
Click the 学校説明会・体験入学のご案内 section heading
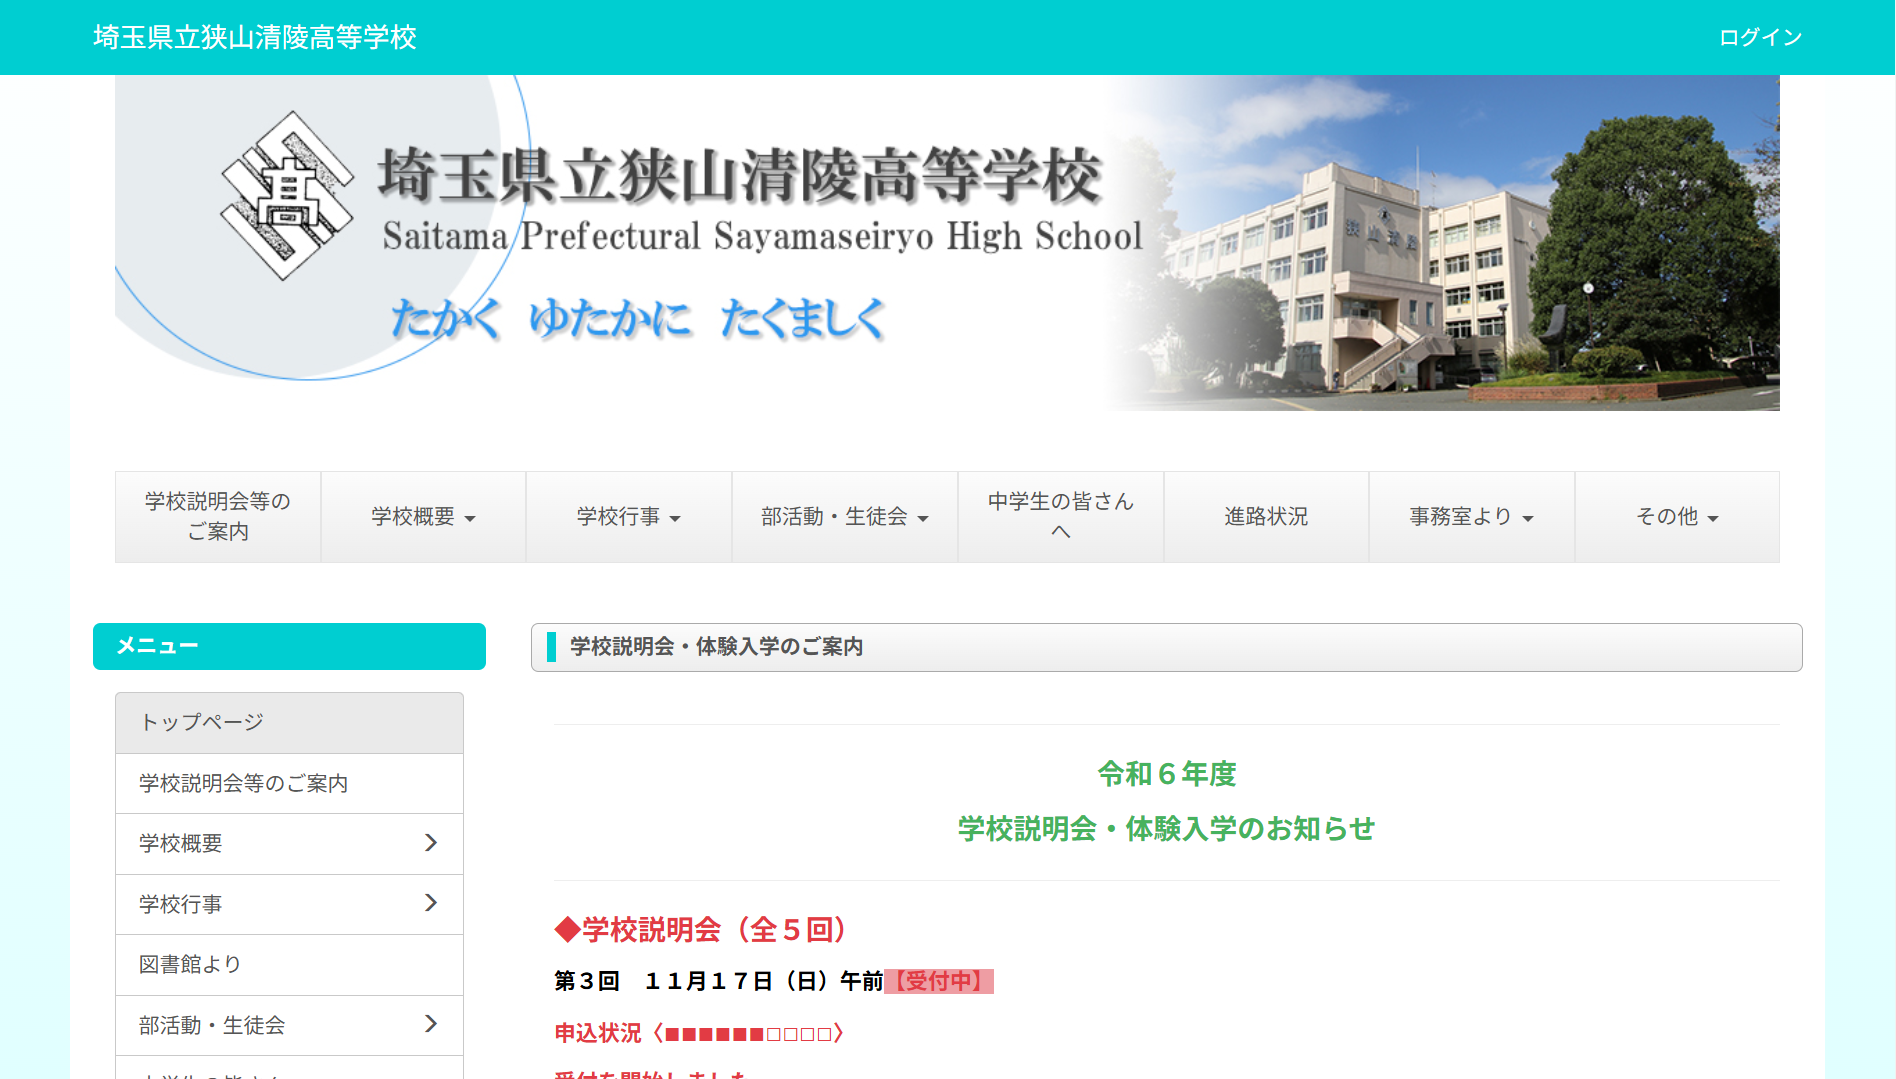coord(1166,647)
